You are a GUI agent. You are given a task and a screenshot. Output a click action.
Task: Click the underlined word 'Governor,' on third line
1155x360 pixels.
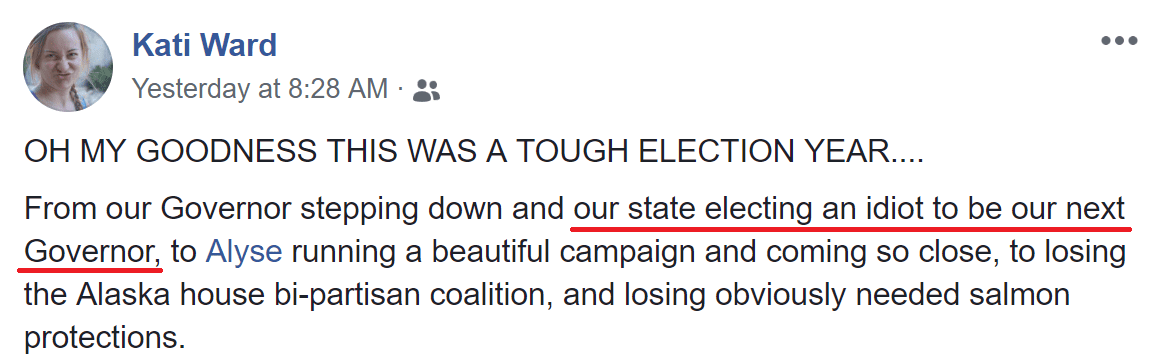(x=94, y=253)
